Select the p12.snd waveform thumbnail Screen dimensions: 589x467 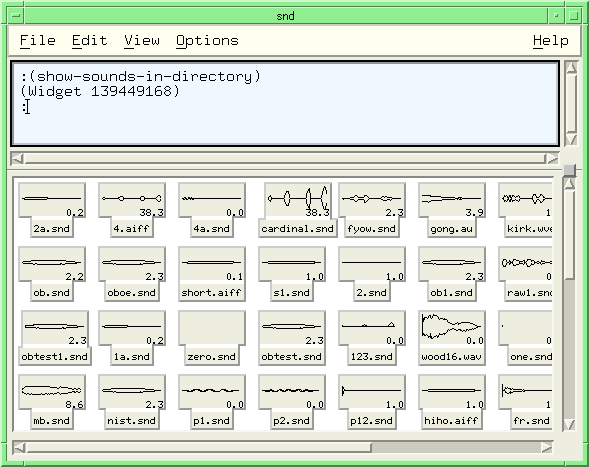click(372, 392)
